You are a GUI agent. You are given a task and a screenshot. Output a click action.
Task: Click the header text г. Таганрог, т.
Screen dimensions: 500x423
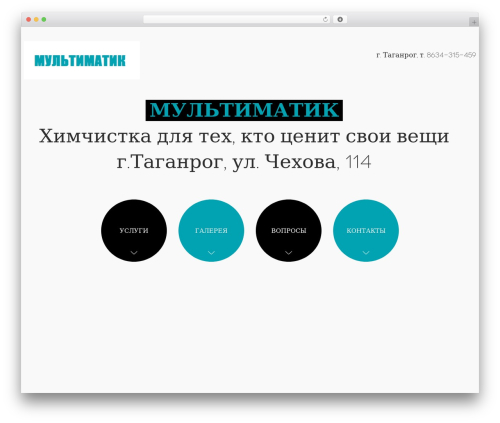[400, 55]
